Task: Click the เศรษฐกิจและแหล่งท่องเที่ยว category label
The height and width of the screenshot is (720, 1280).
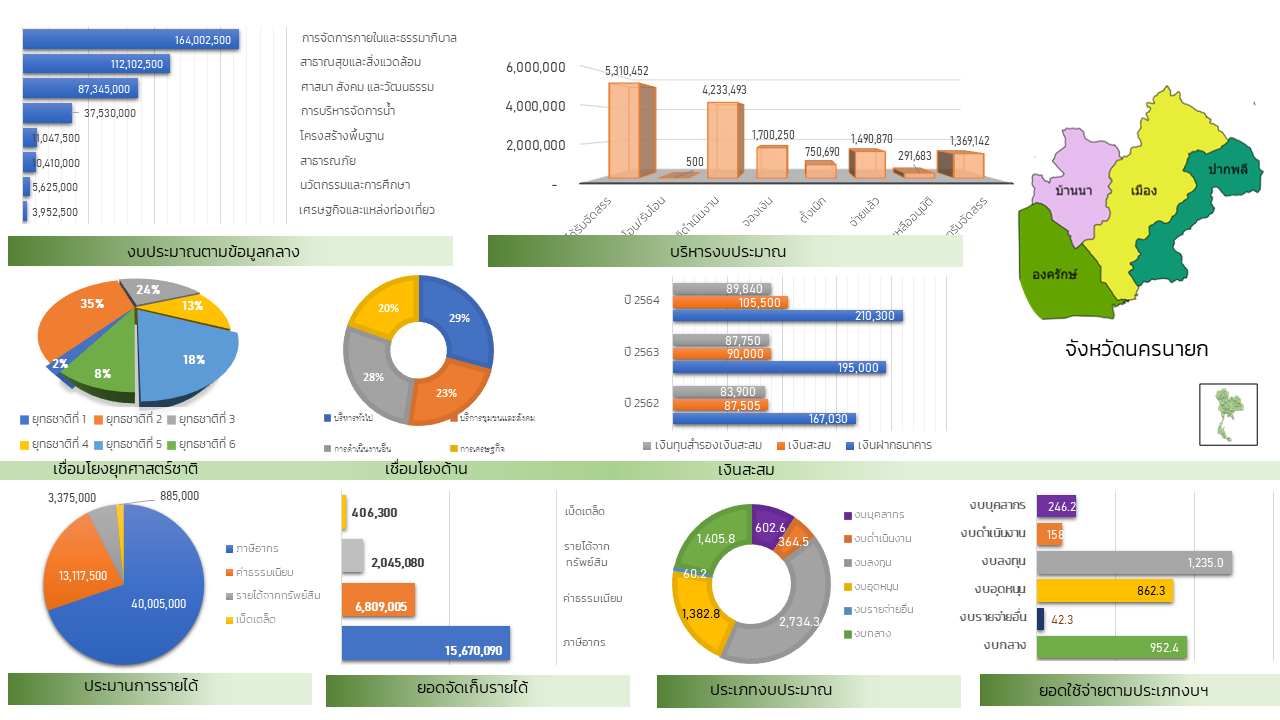Action: tap(367, 210)
